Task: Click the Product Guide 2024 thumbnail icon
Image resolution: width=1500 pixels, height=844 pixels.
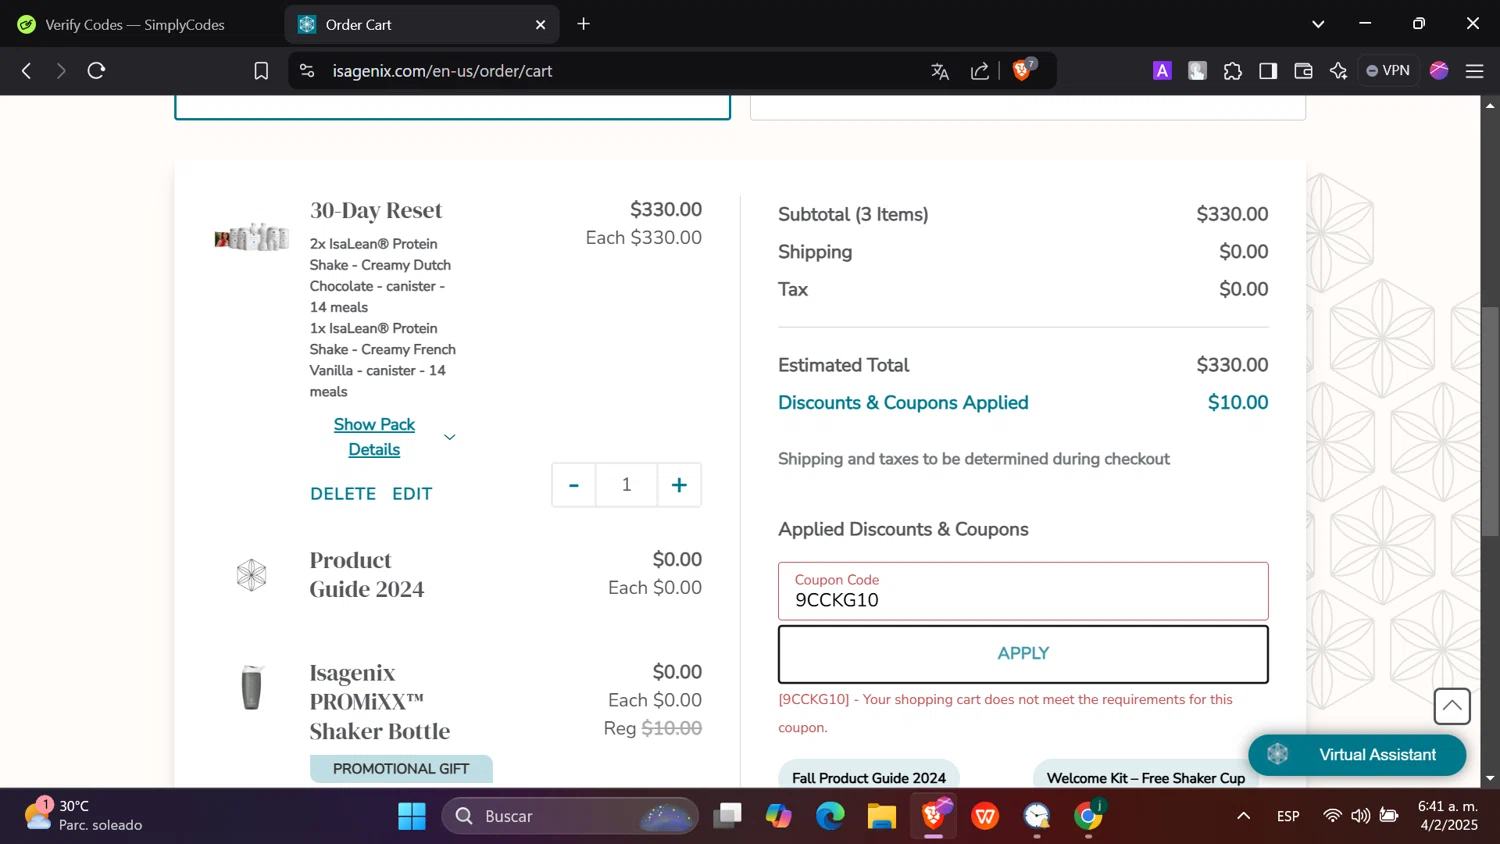Action: [252, 575]
